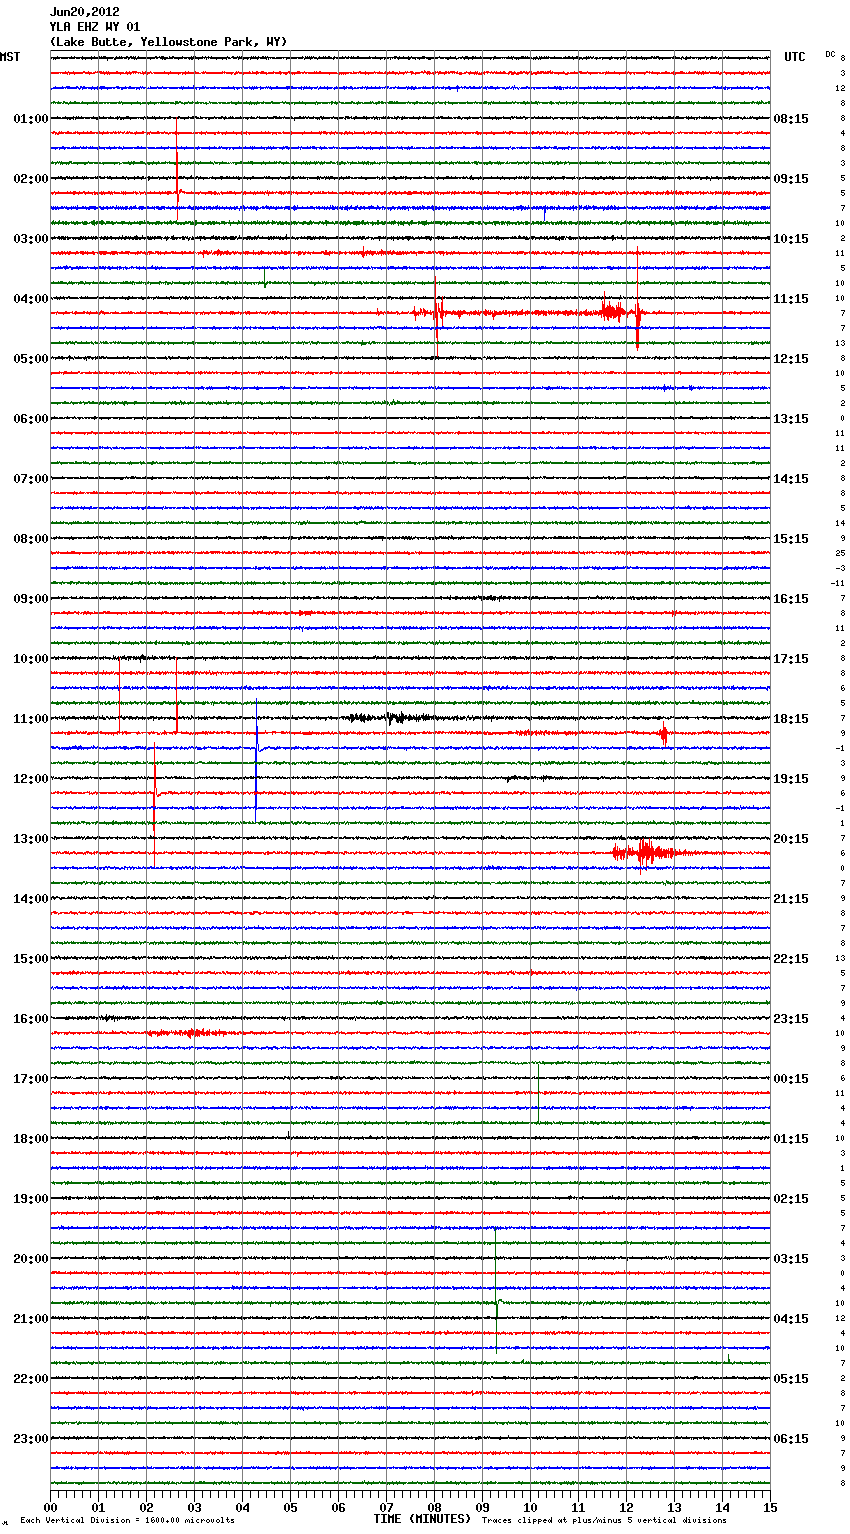Click the DC column header
This screenshot has height=1534, width=850.
click(830, 54)
